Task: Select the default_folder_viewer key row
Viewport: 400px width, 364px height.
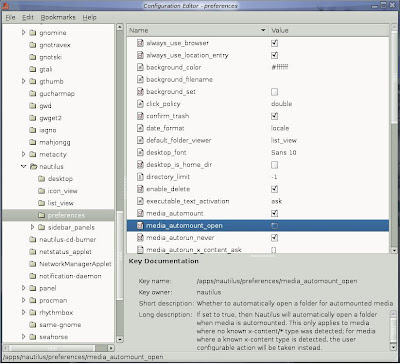Action: [258, 140]
